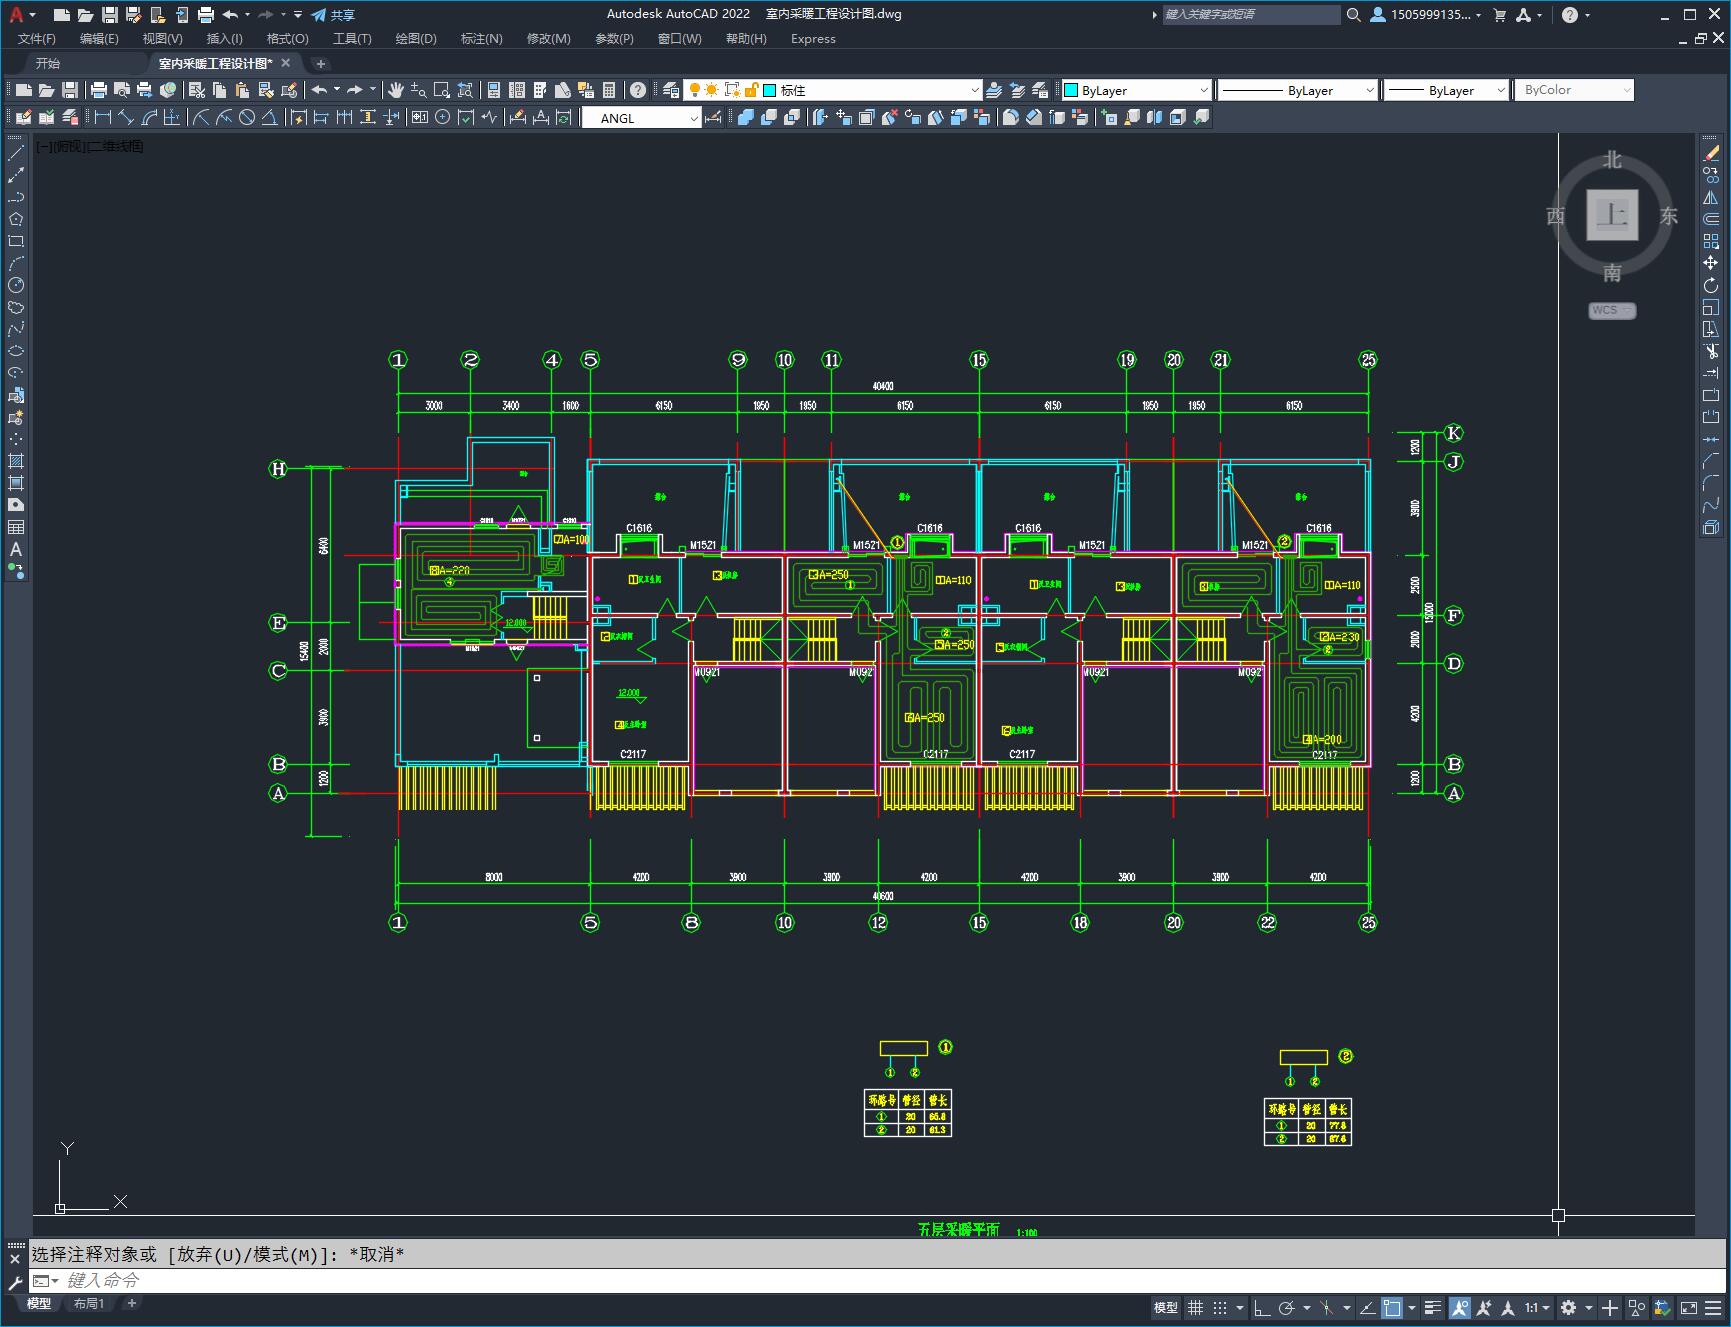Select the Circle draw tool
Image resolution: width=1731 pixels, height=1327 pixels.
click(x=16, y=285)
